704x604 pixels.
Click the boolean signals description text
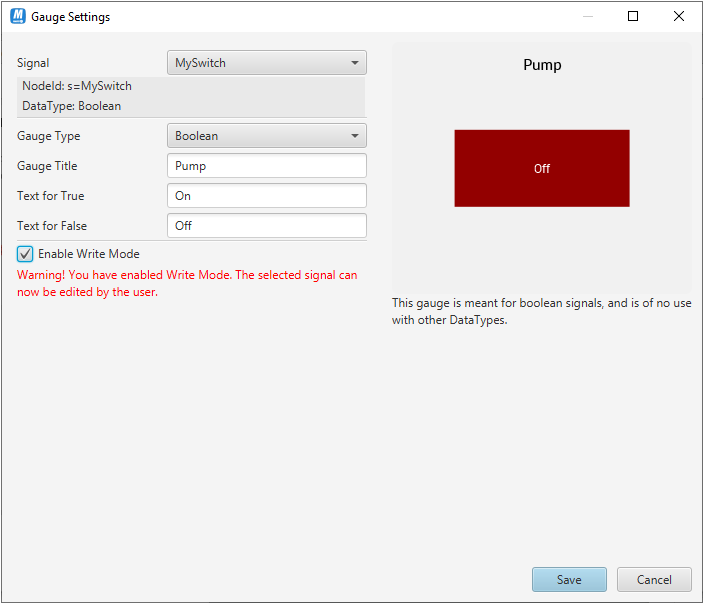point(541,311)
